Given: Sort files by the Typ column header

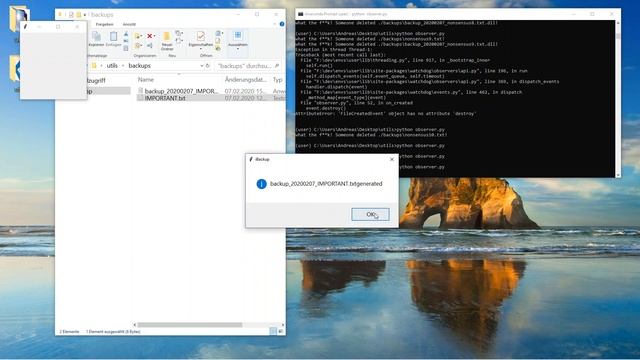Looking at the screenshot, I should click(x=278, y=80).
